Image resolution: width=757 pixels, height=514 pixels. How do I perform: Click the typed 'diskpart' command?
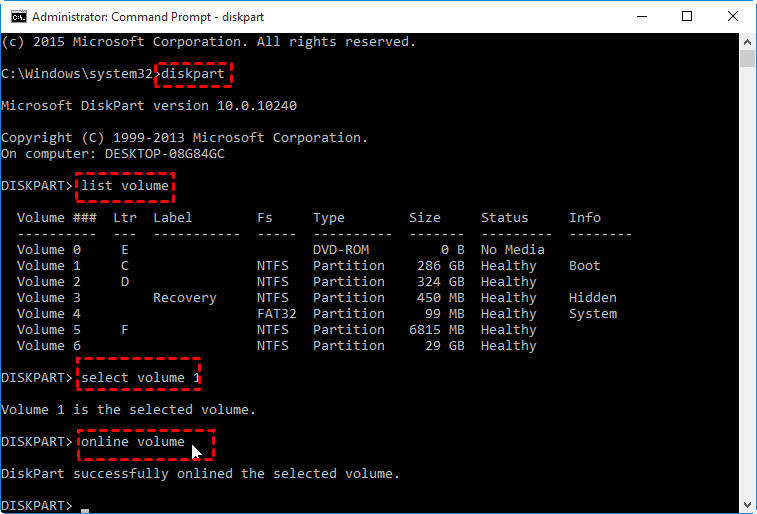tap(193, 74)
